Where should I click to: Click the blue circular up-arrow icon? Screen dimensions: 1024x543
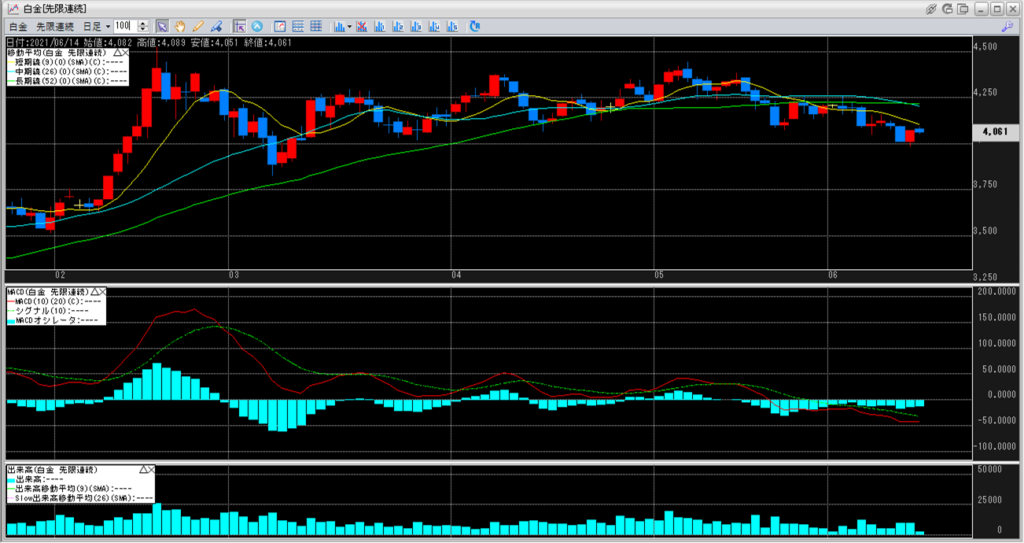point(257,25)
